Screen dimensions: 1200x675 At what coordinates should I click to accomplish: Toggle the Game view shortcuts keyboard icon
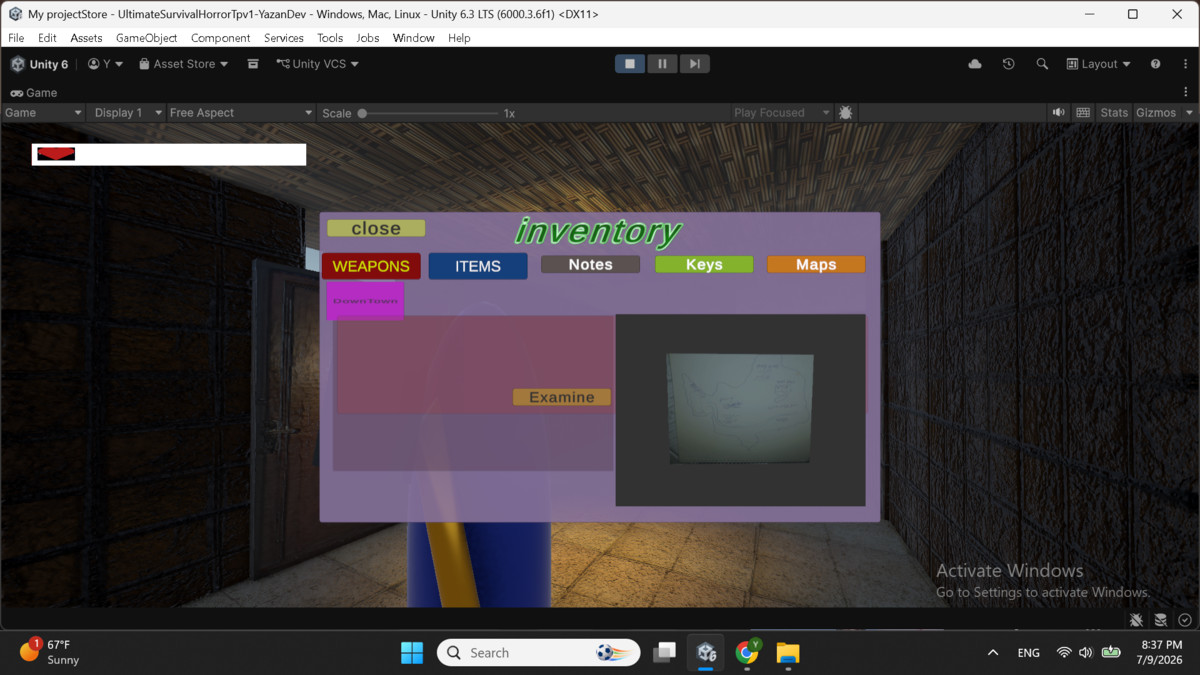pos(1083,113)
